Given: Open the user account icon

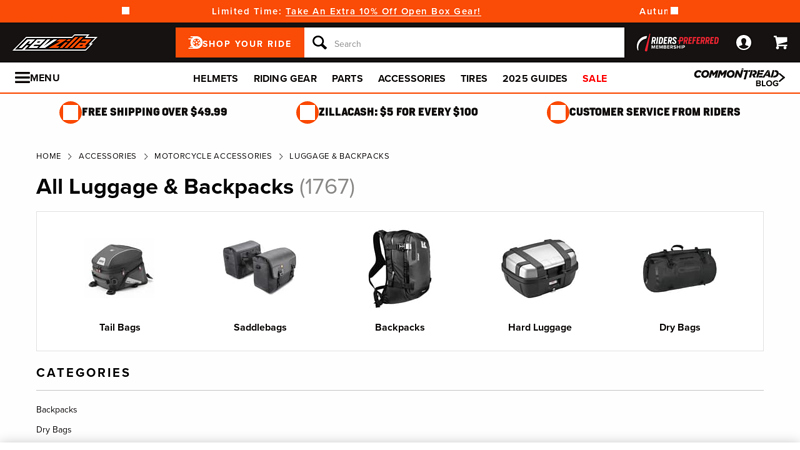Looking at the screenshot, I should (743, 42).
